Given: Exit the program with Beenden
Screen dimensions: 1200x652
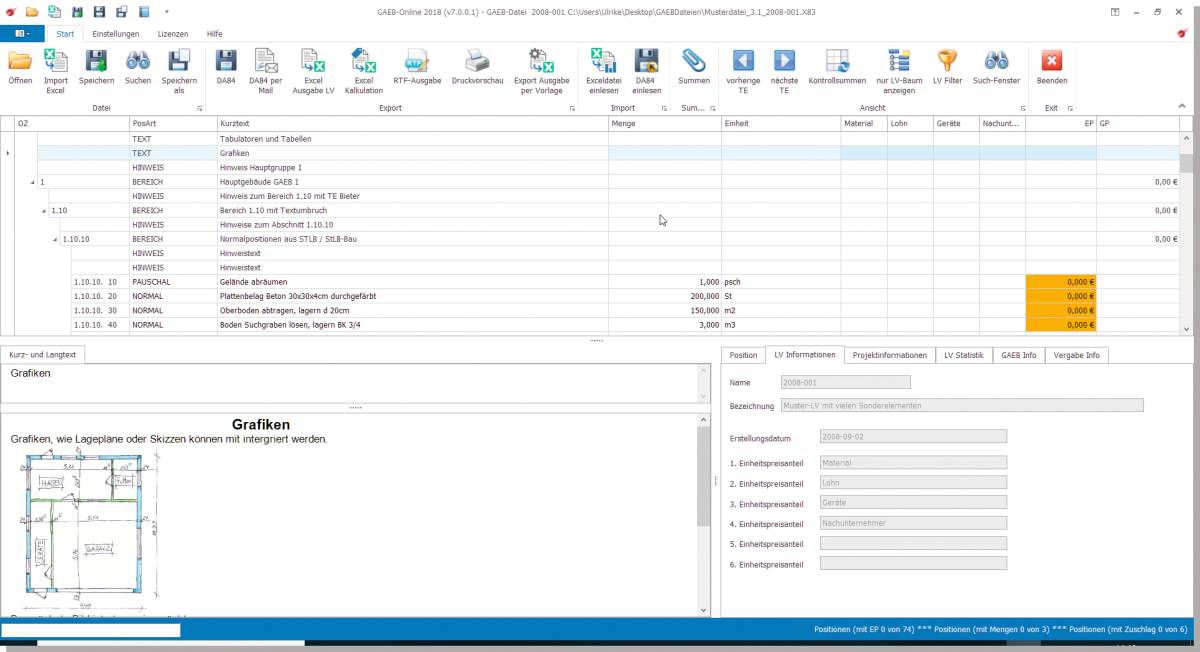Looking at the screenshot, I should tap(1052, 68).
